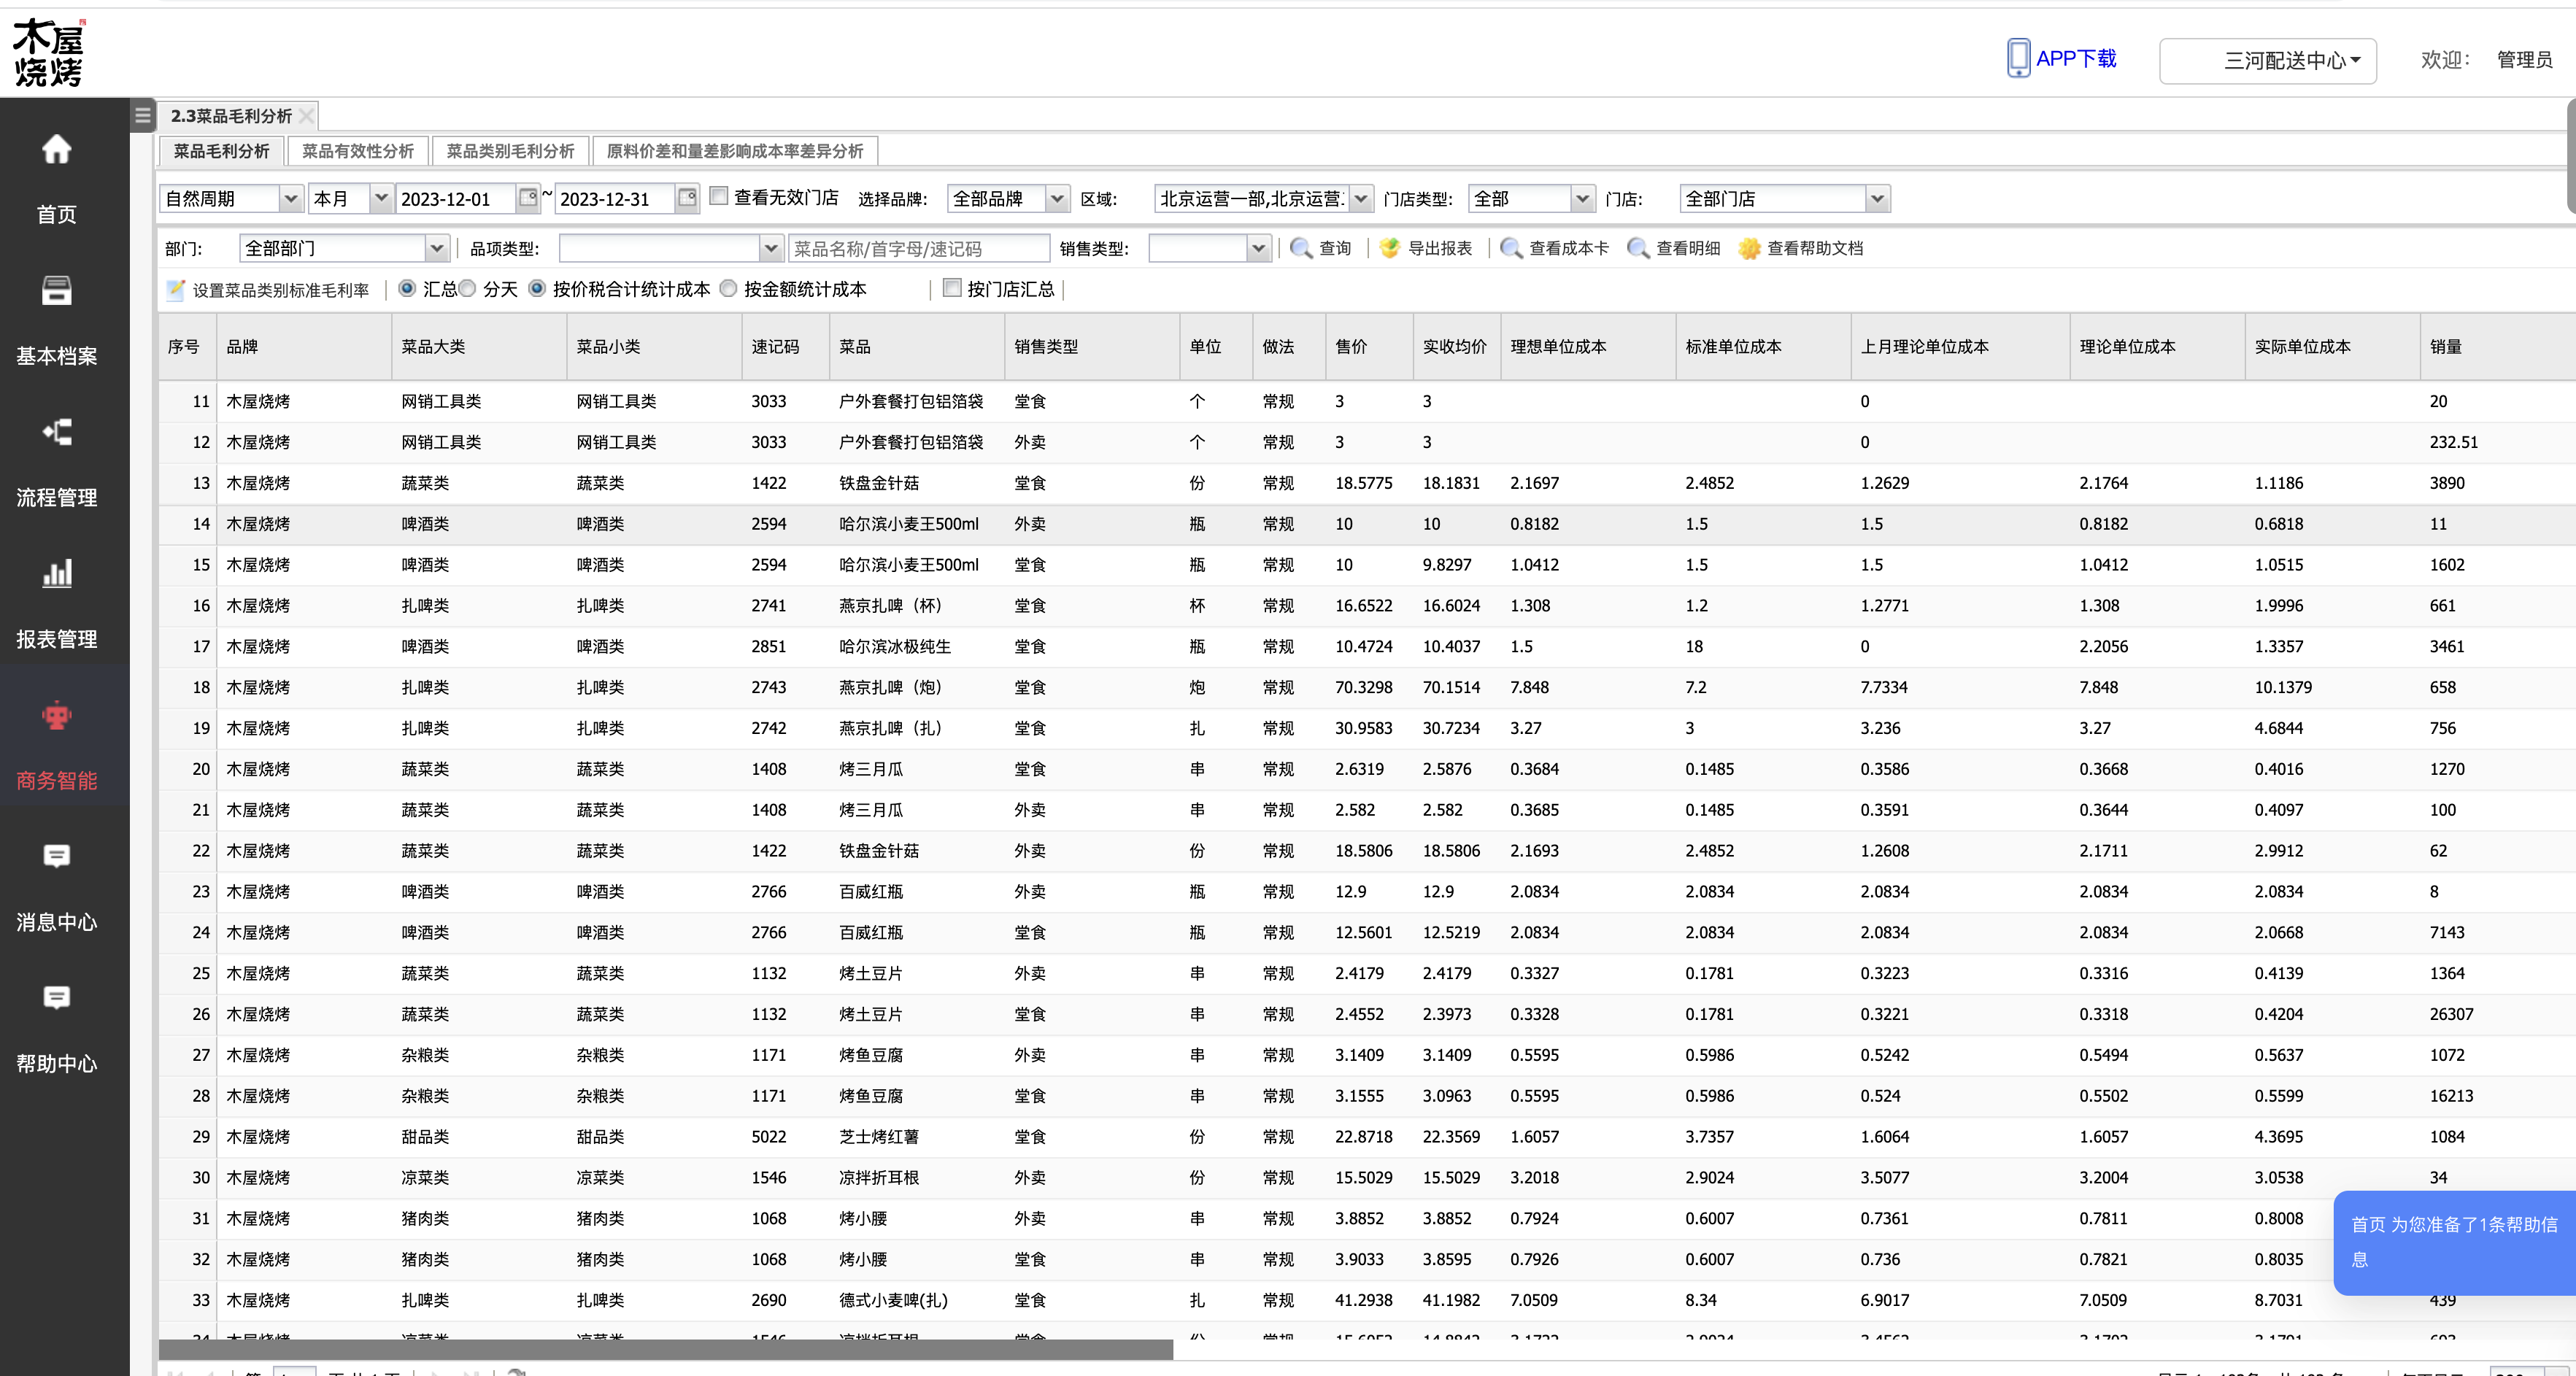Click the horizontal table scrollbar thumb
The height and width of the screenshot is (1376, 2576).
coord(666,1349)
